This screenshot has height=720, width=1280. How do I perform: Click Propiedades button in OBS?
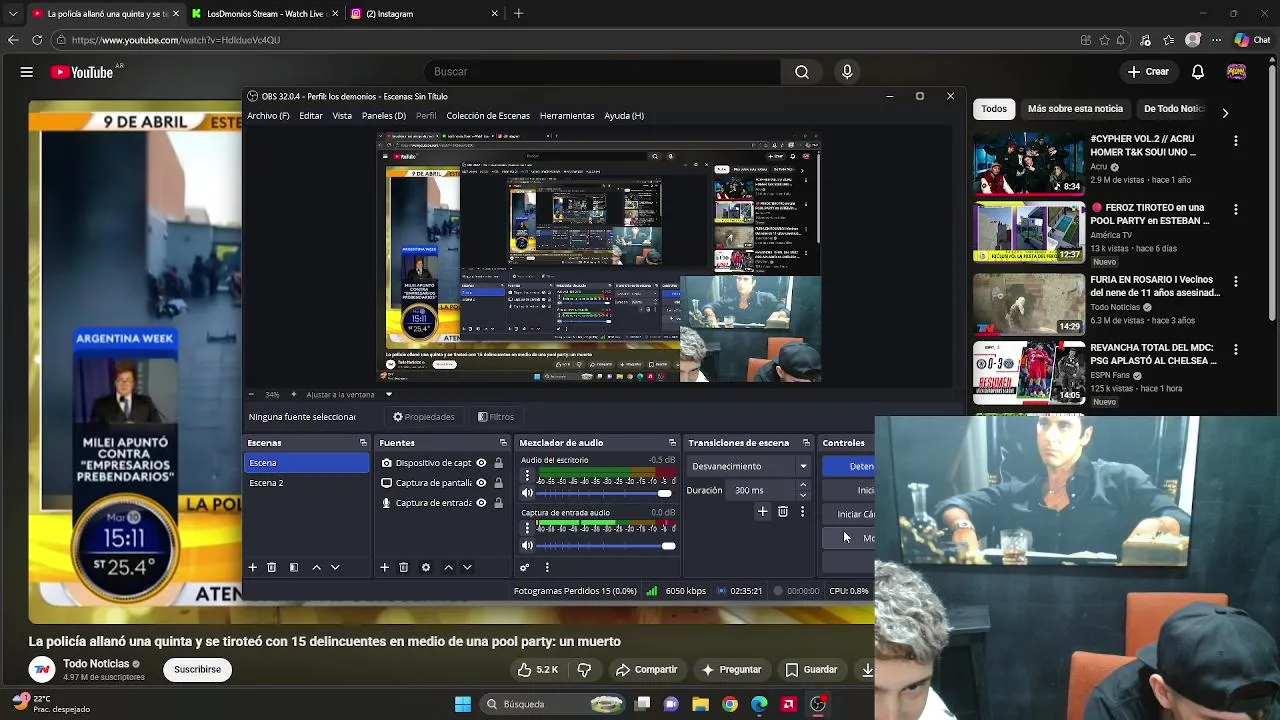point(424,417)
